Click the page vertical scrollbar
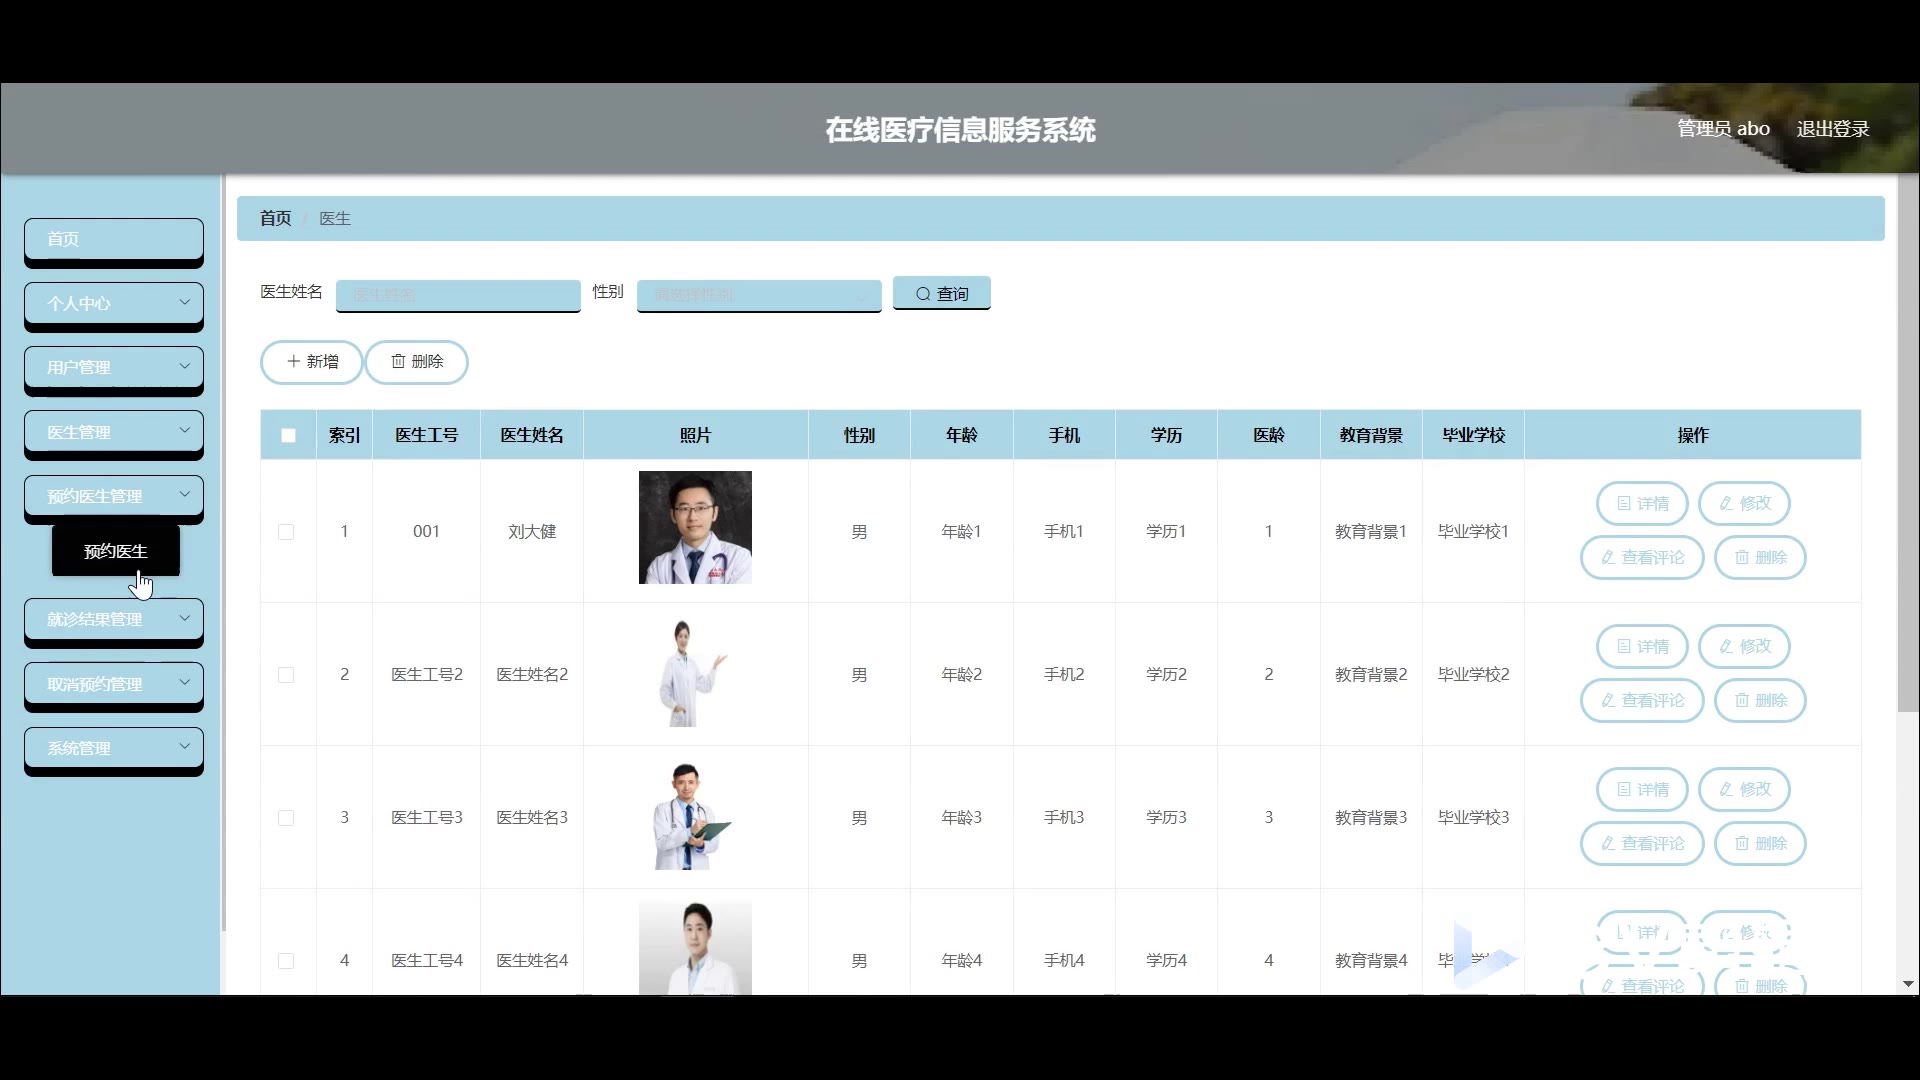The width and height of the screenshot is (1920, 1080). [x=1907, y=445]
